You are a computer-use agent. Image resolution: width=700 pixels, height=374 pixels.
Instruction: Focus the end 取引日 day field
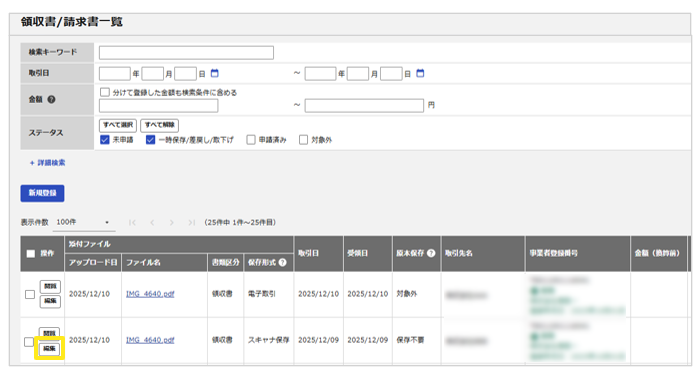pos(392,74)
